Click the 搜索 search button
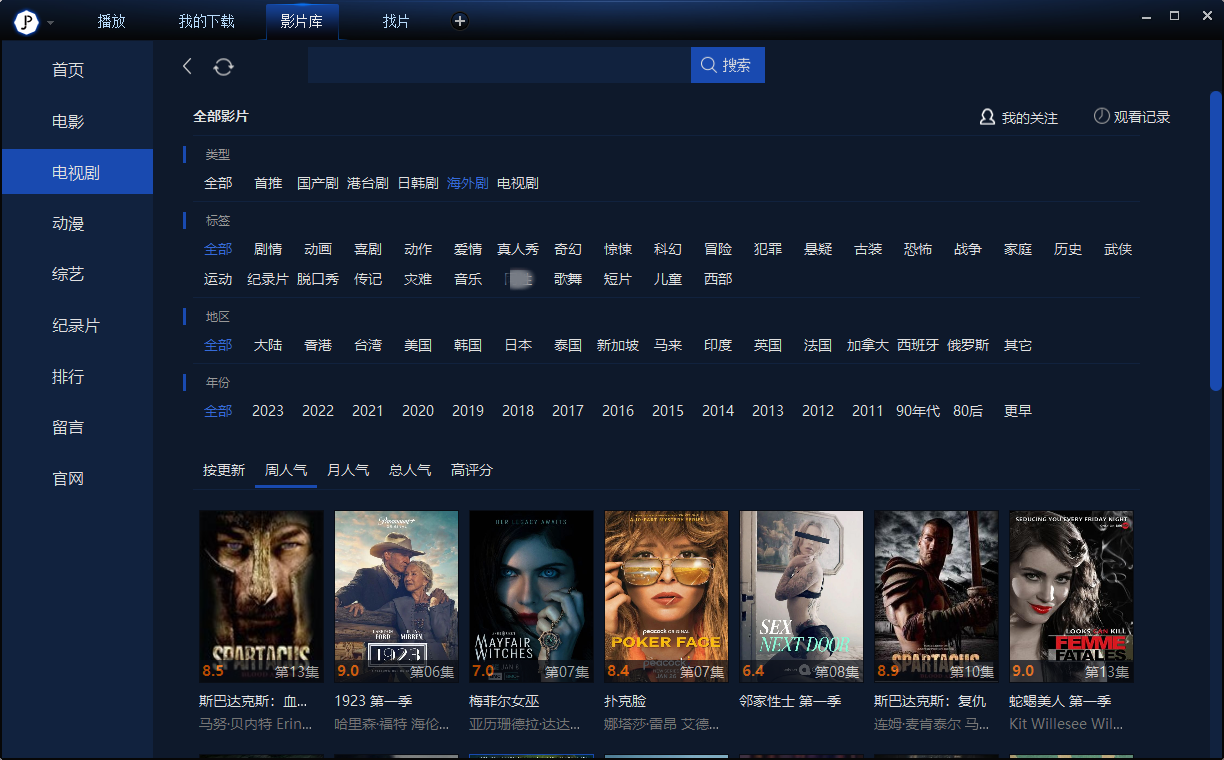This screenshot has height=760, width=1224. click(x=727, y=65)
